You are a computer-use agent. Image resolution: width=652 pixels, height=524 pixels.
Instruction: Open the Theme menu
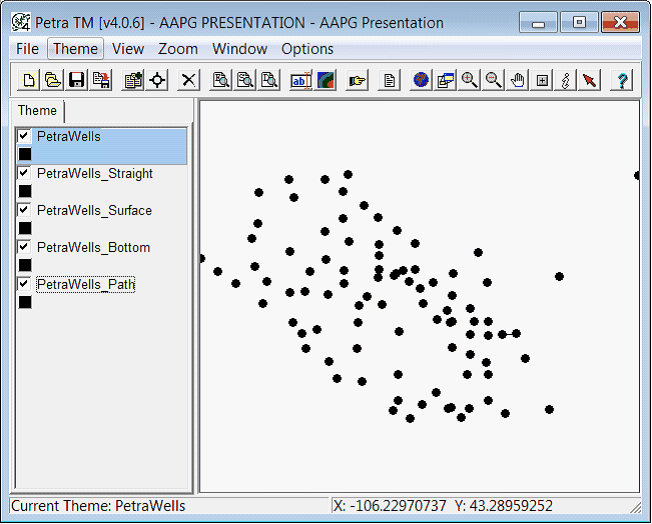point(75,48)
